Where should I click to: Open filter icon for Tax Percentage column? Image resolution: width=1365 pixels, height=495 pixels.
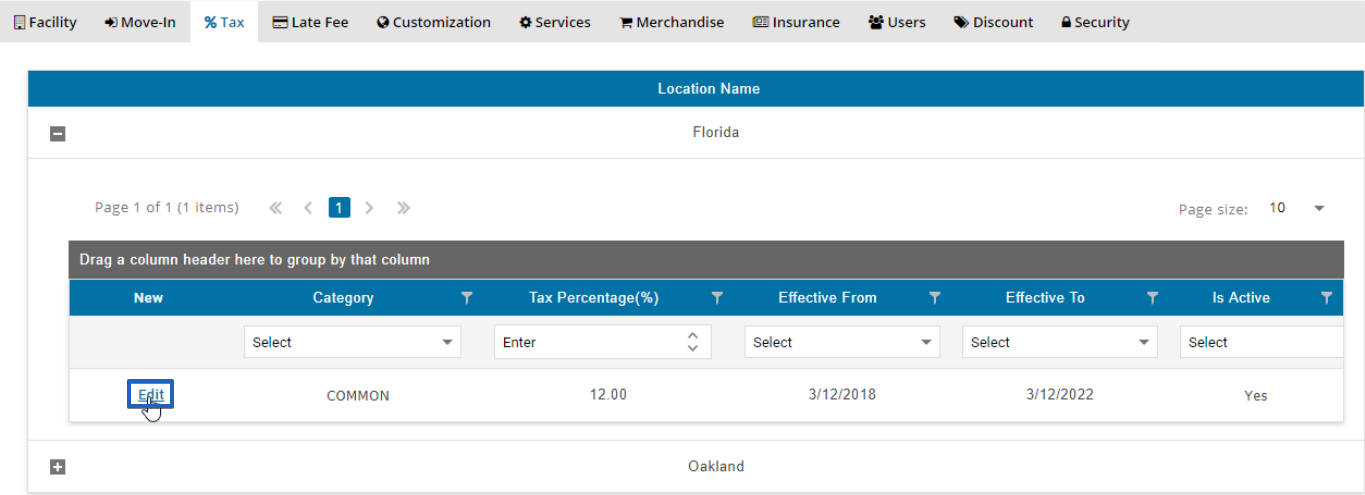716,298
